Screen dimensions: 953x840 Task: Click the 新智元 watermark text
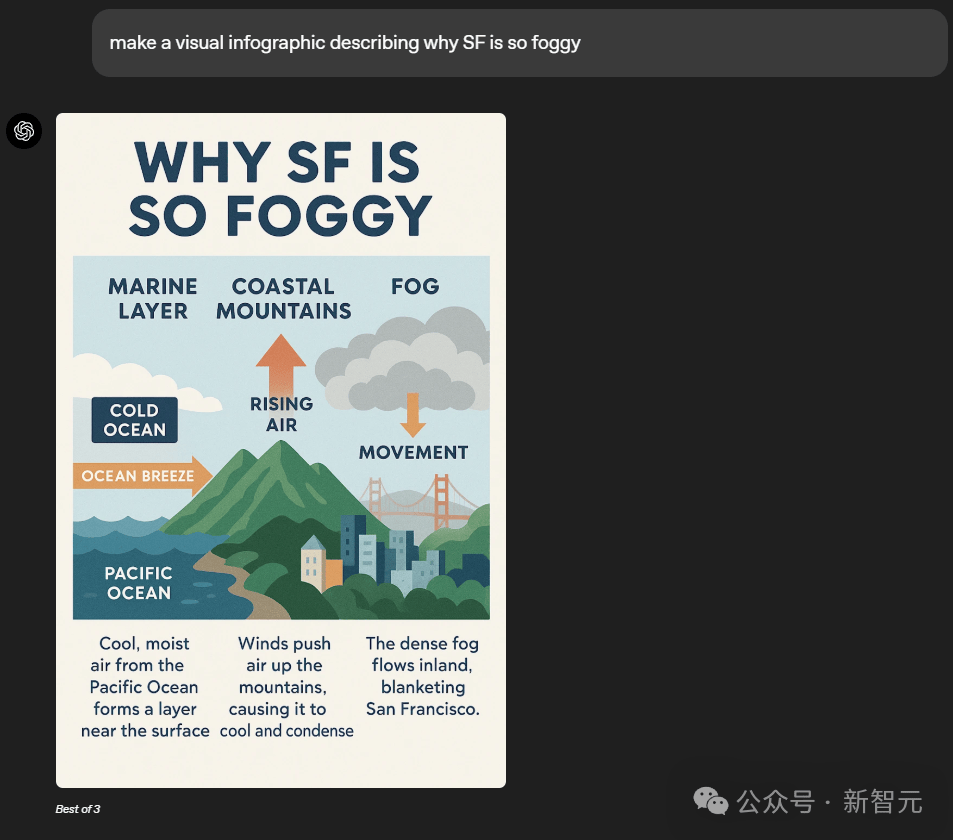click(x=882, y=802)
